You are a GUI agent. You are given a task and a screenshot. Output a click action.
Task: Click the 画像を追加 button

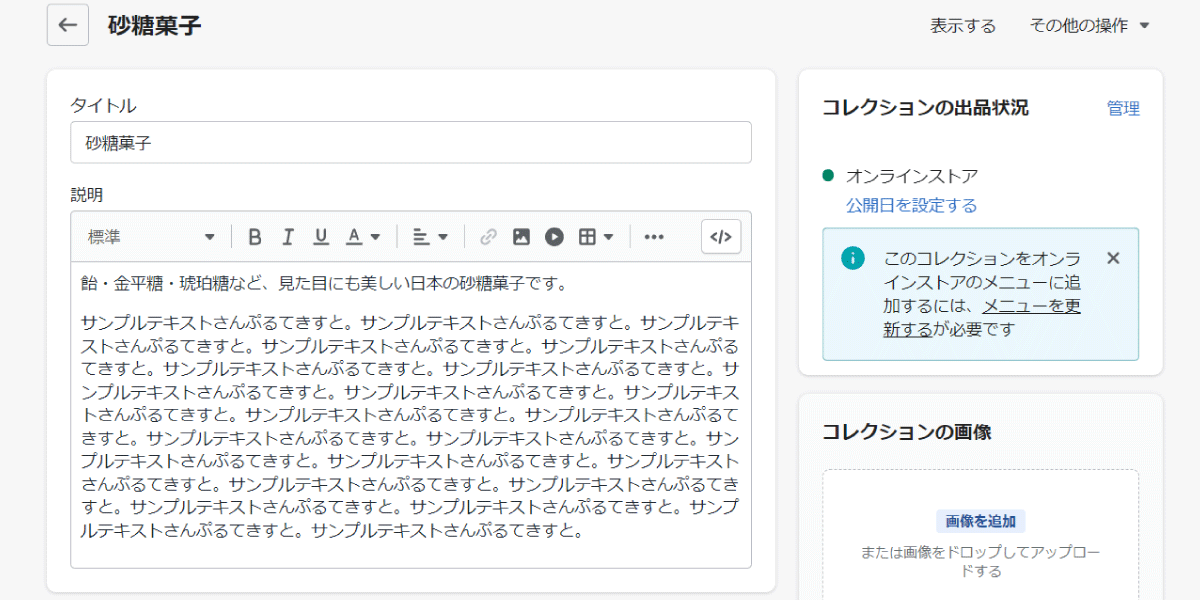click(980, 521)
